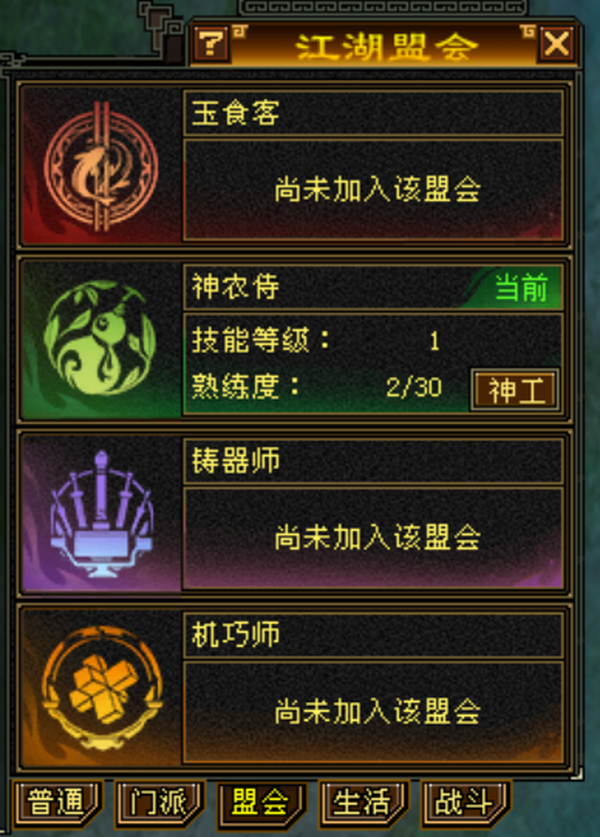
Task: Close the 江湖盟会 window
Action: point(557,43)
